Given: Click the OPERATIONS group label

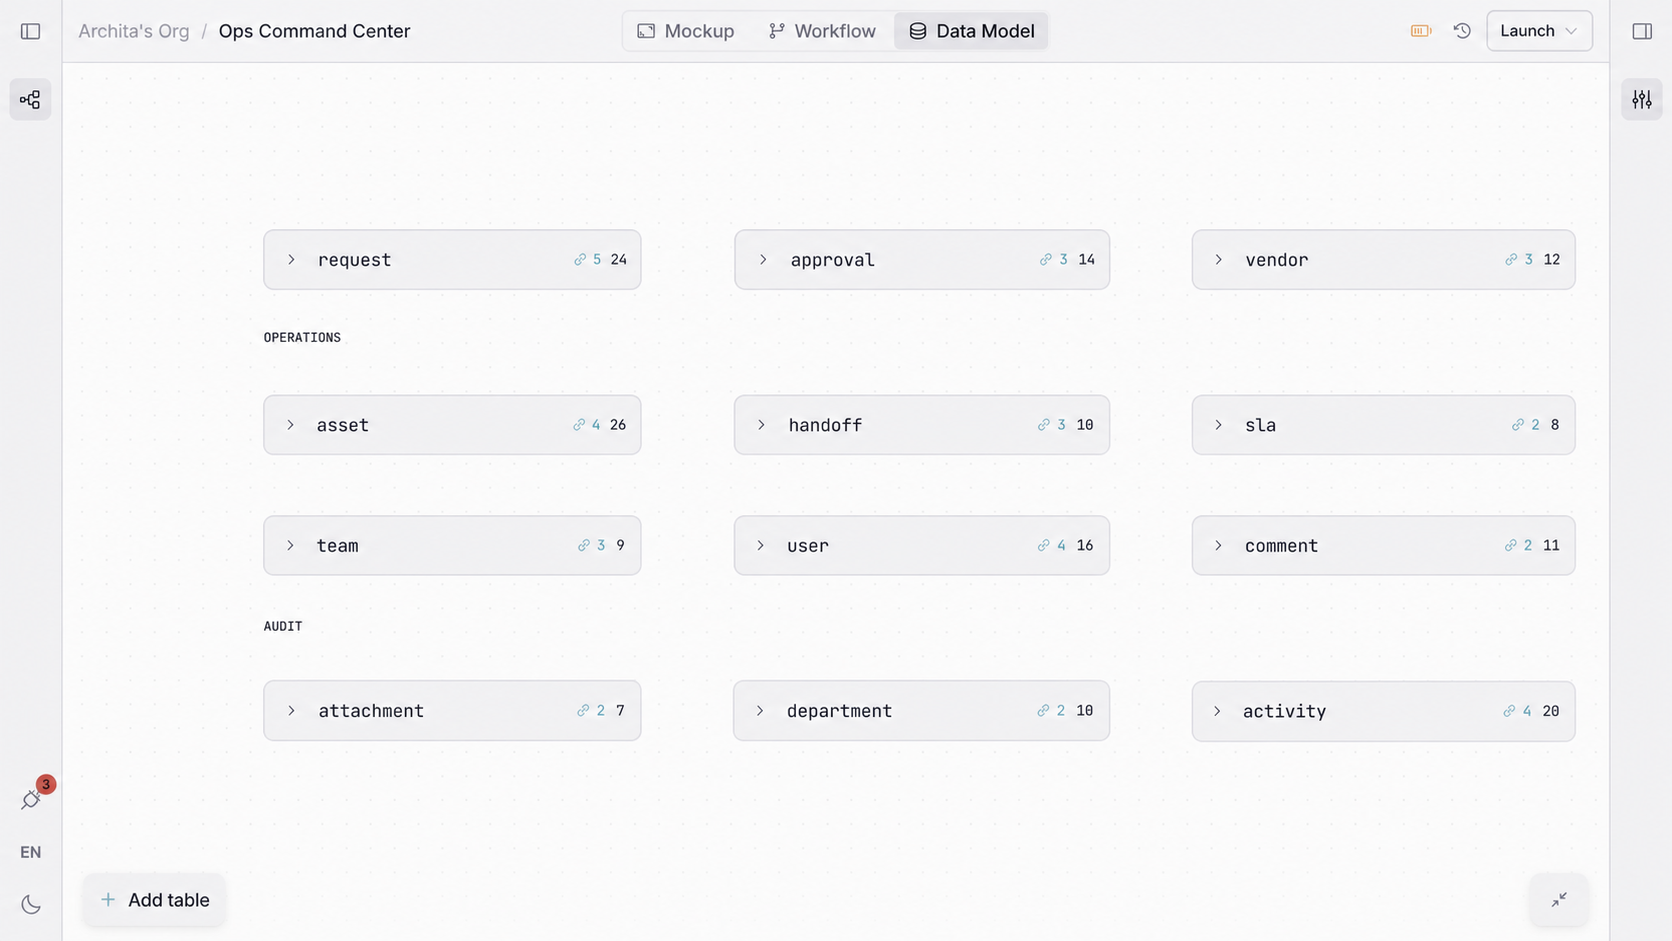Looking at the screenshot, I should 302,338.
